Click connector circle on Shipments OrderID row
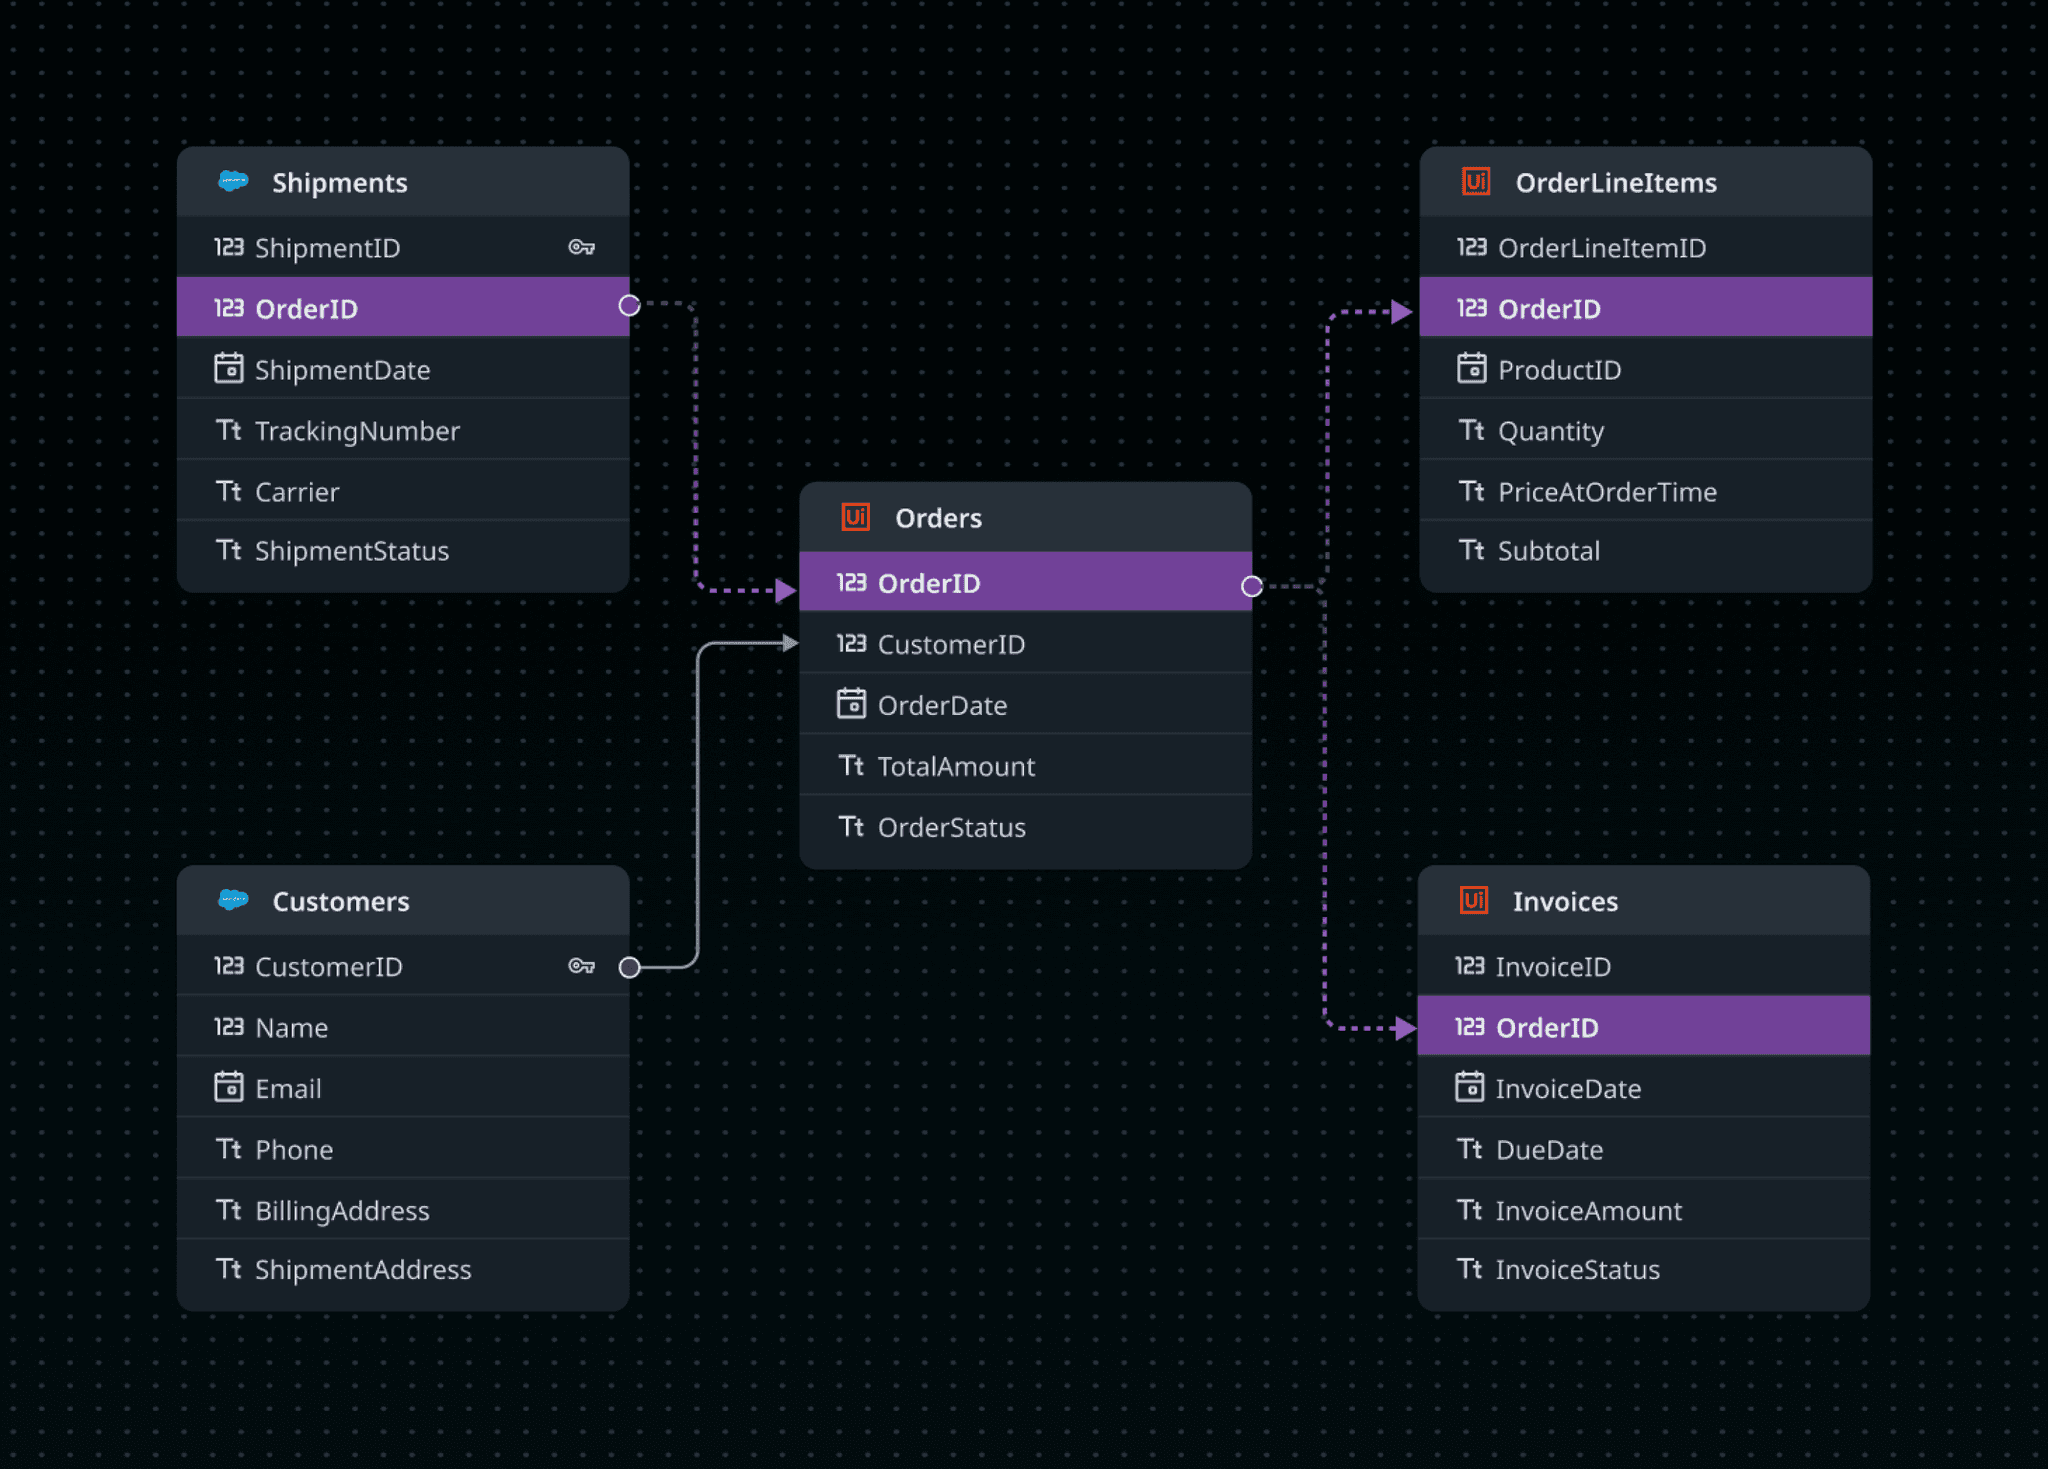This screenshot has width=2048, height=1469. pyautogui.click(x=629, y=306)
